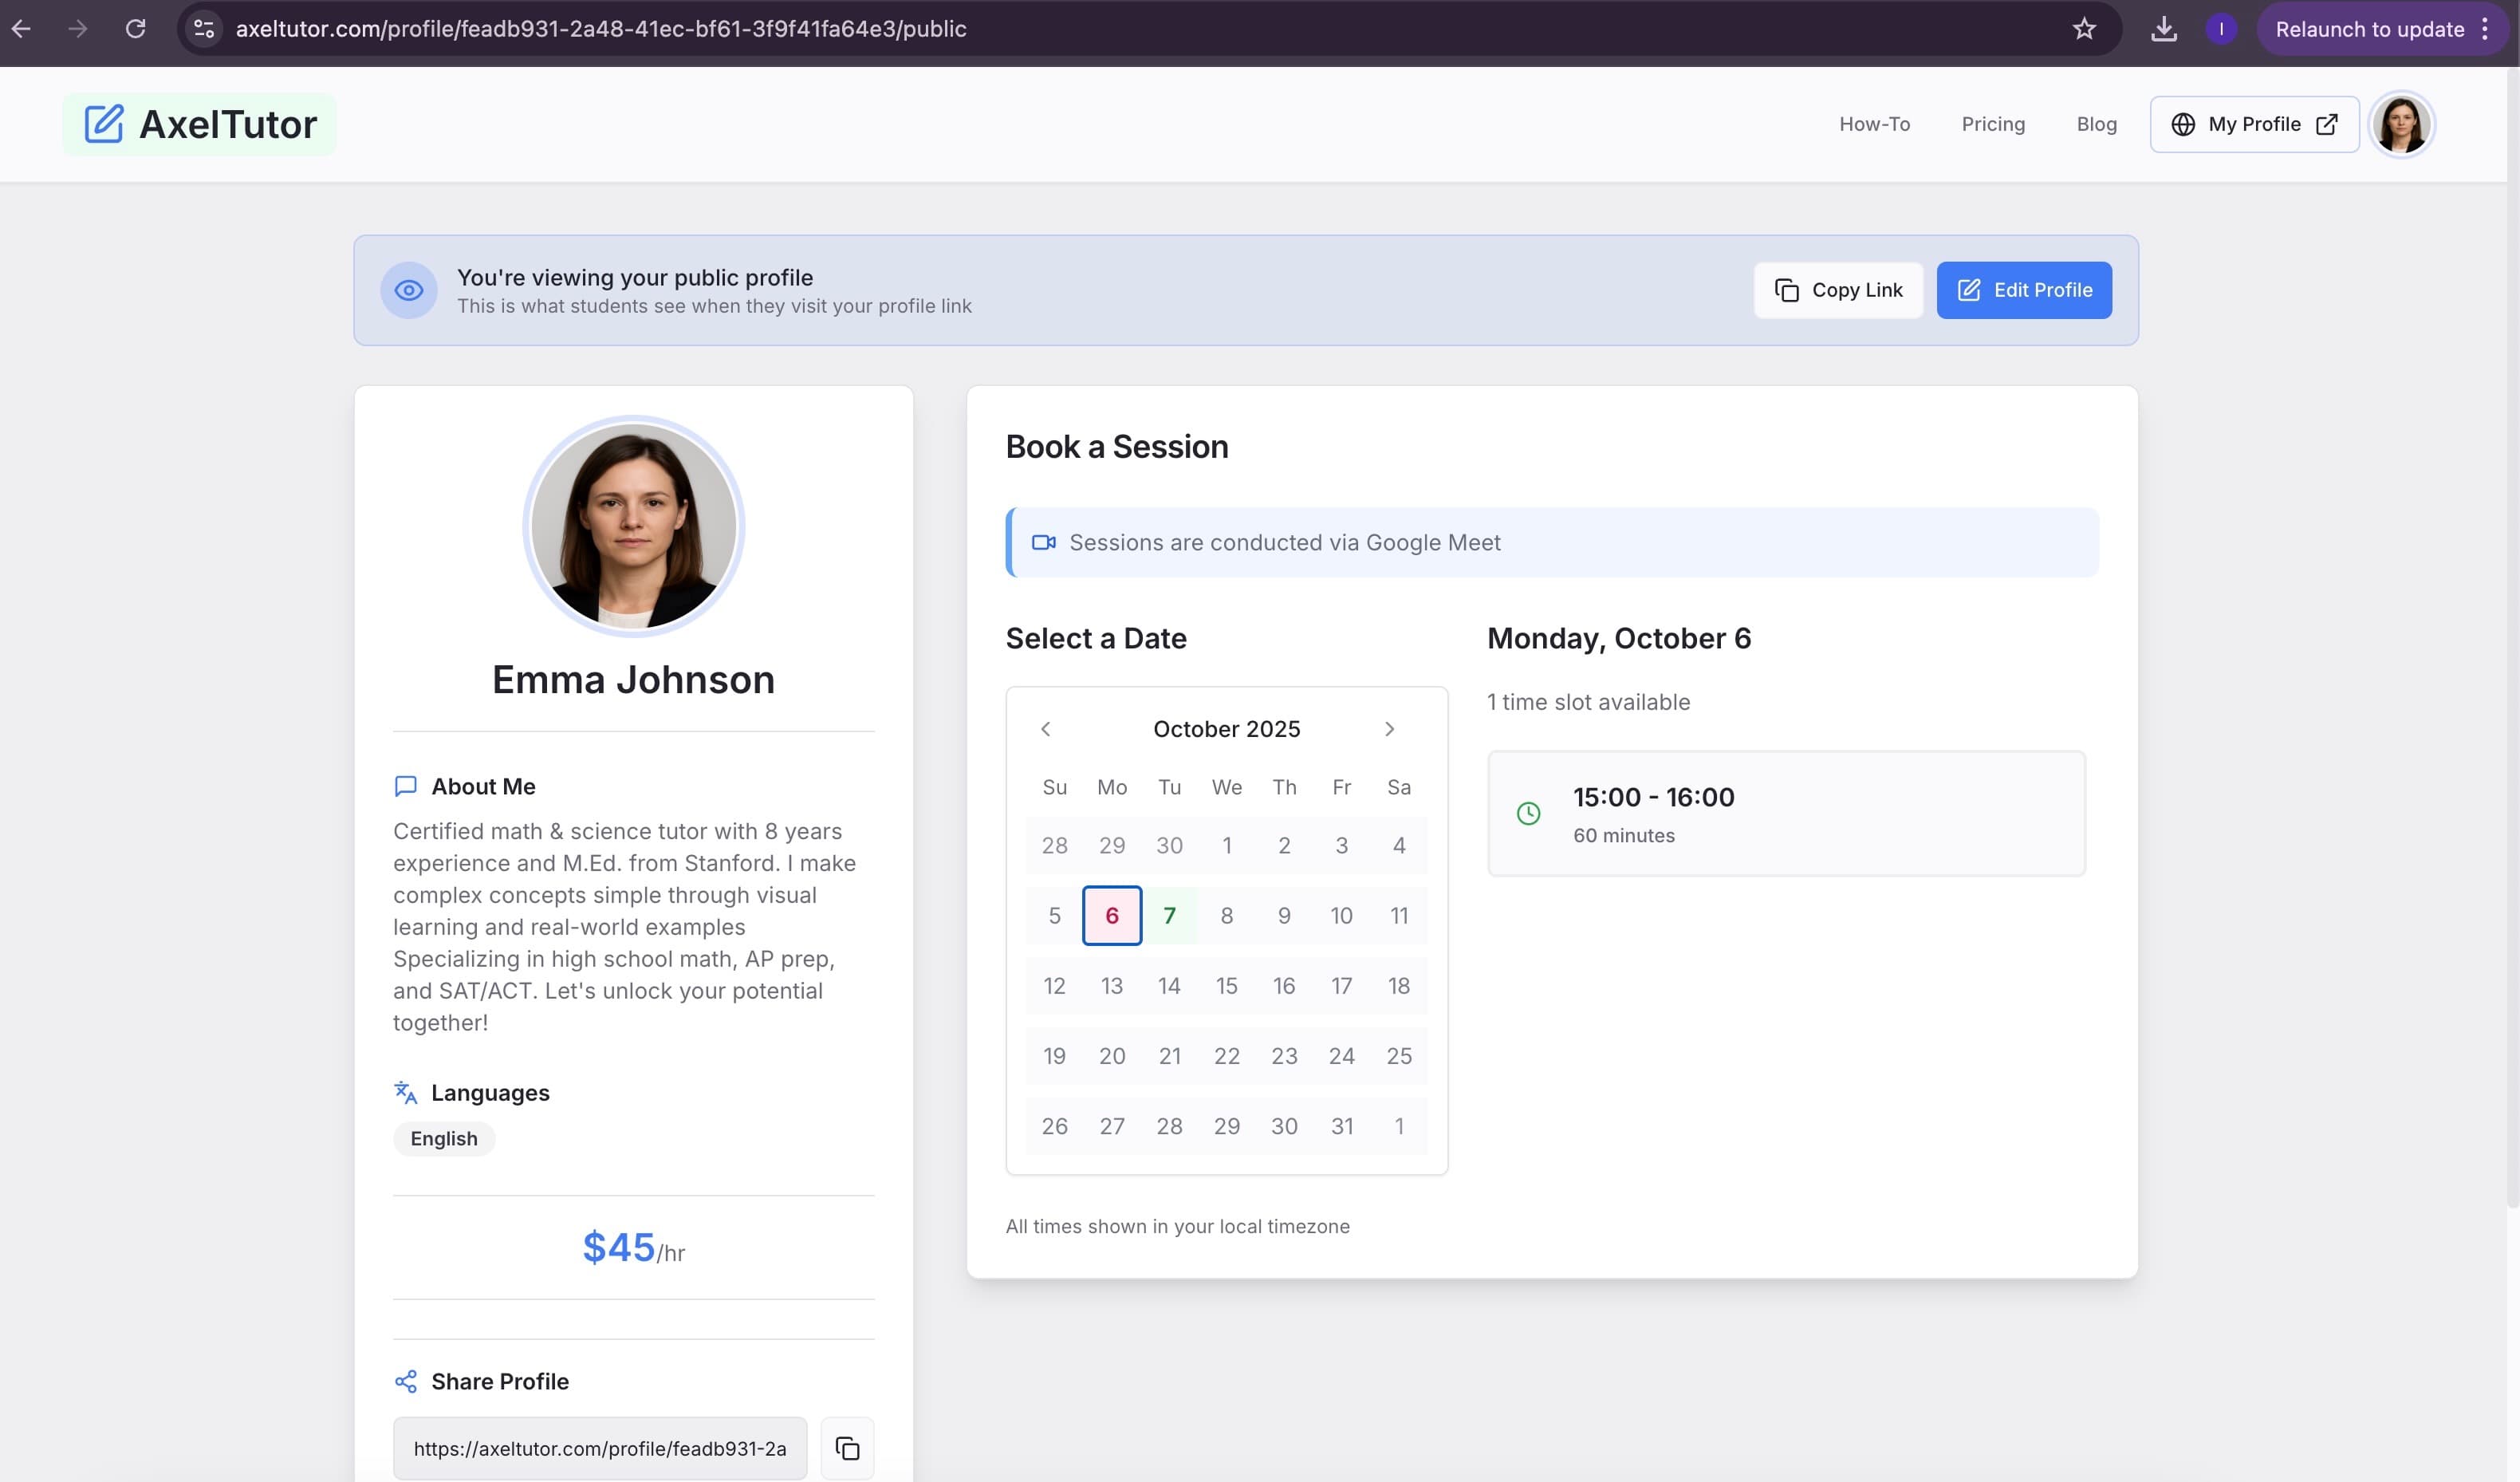Image resolution: width=2520 pixels, height=1482 pixels.
Task: Select the 15:00 - 16:00 time slot
Action: (x=1786, y=813)
